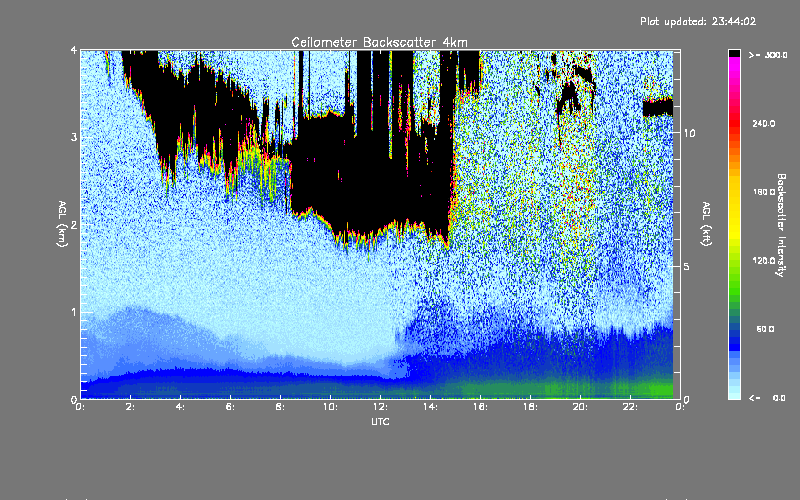Click the "5" tick on the AGL (kft) axis
Image resolution: width=800 pixels, height=500 pixels.
pyautogui.click(x=687, y=267)
